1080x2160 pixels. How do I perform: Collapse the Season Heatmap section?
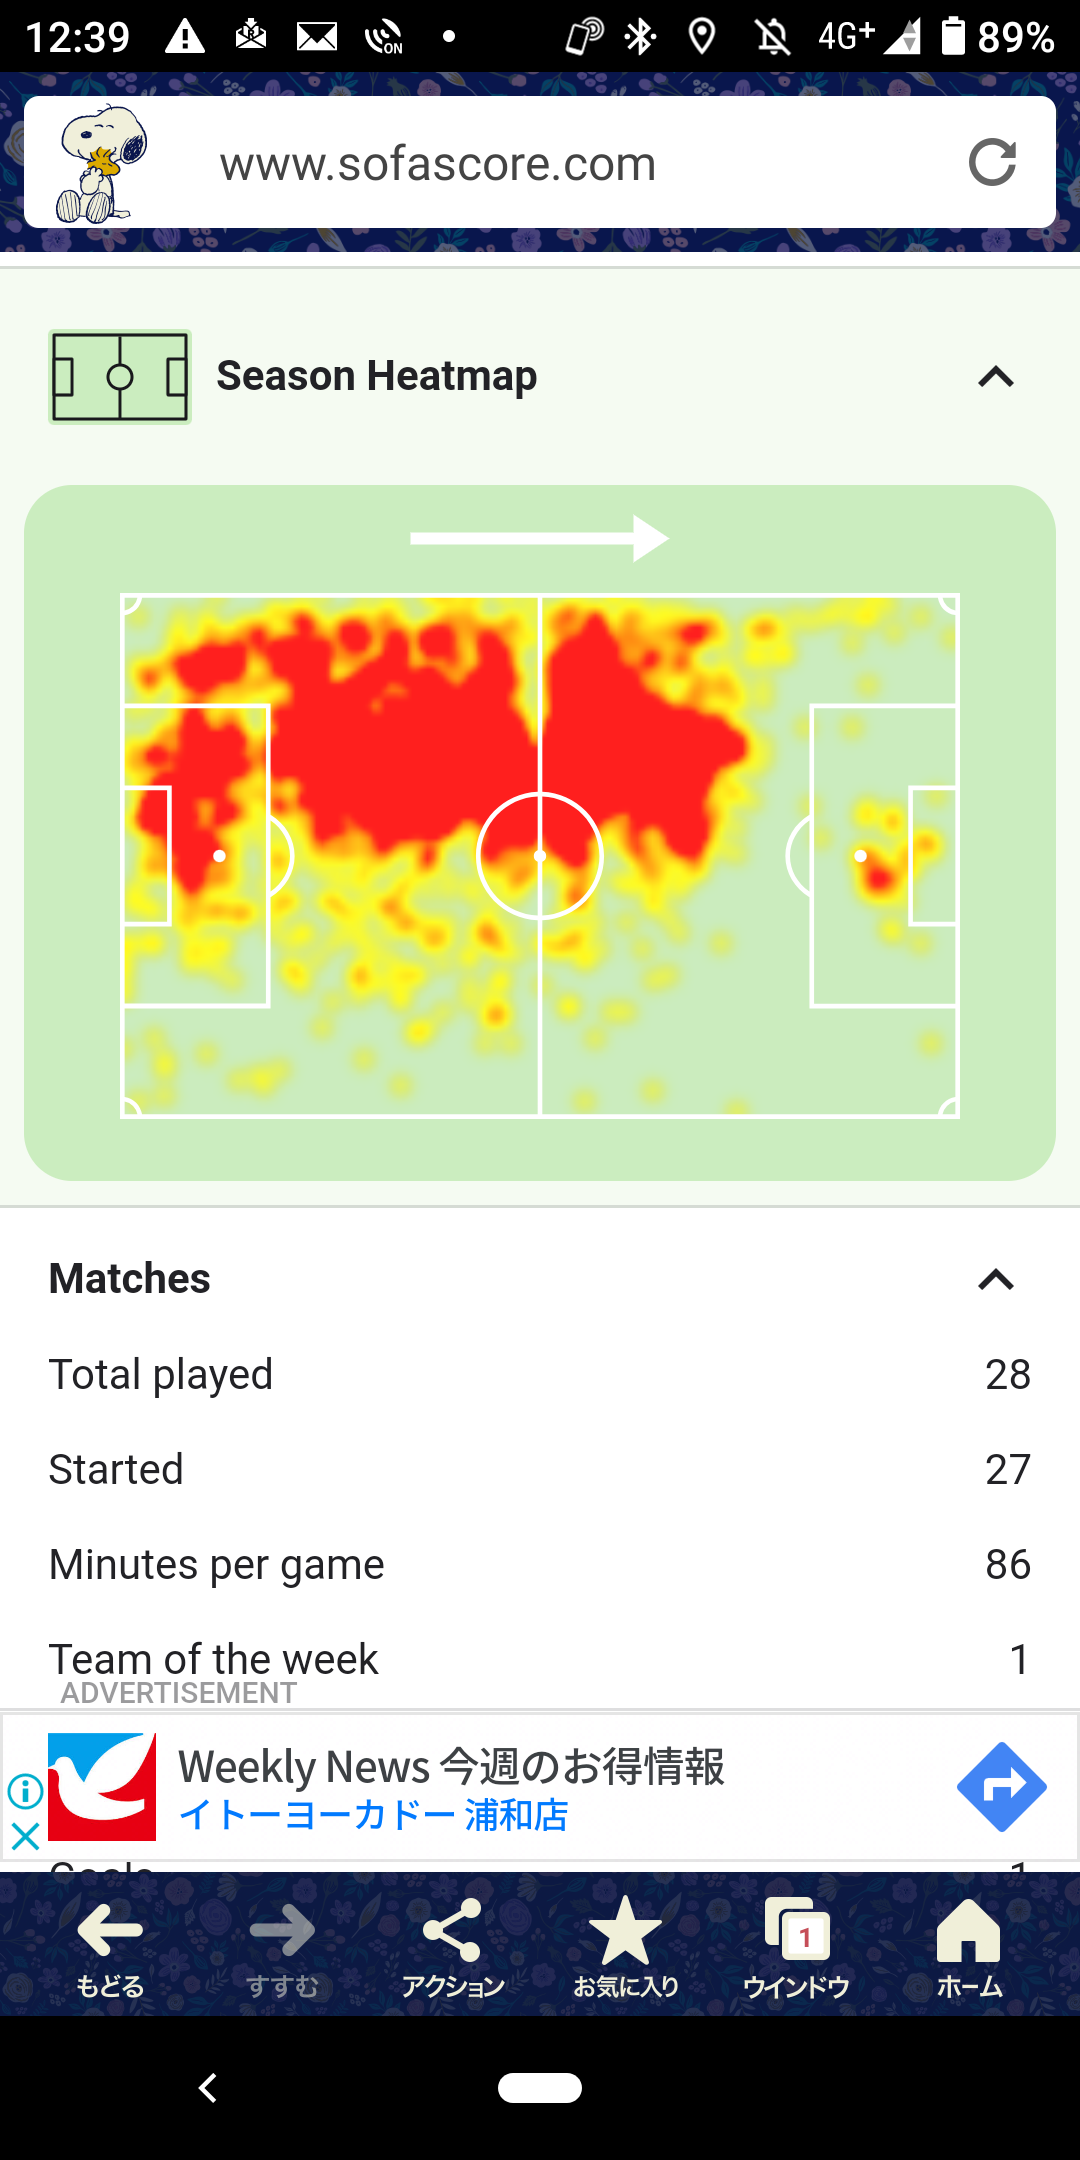(x=996, y=377)
